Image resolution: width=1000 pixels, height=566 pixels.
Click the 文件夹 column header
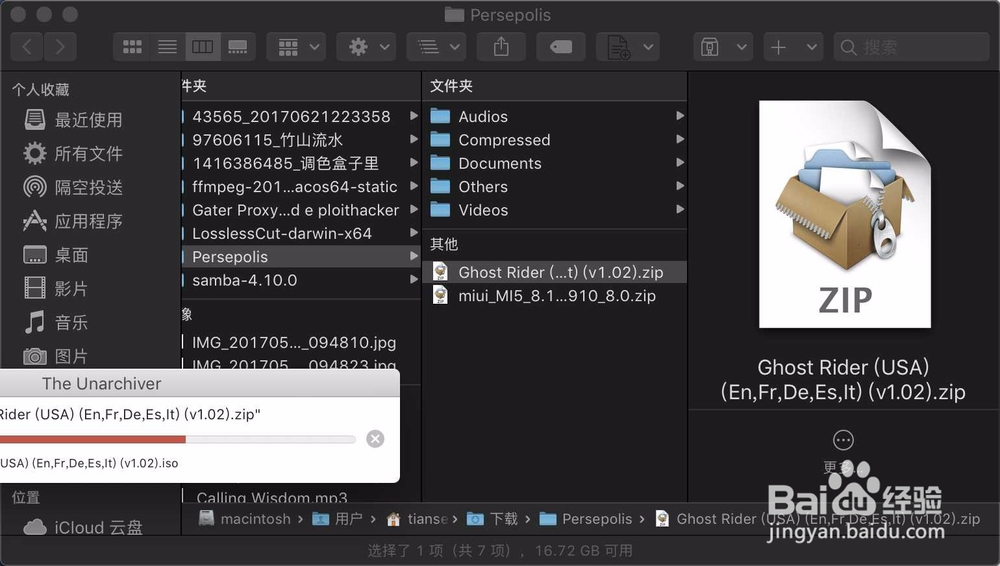[x=452, y=86]
